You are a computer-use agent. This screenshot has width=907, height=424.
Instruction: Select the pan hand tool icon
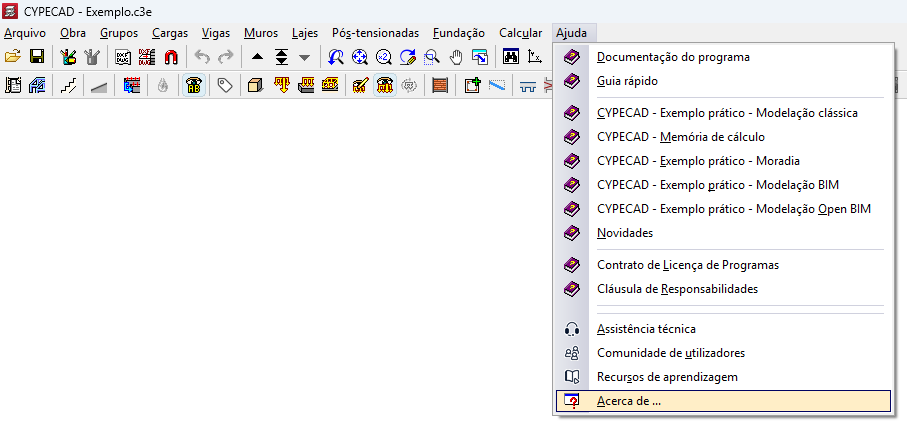(x=456, y=57)
